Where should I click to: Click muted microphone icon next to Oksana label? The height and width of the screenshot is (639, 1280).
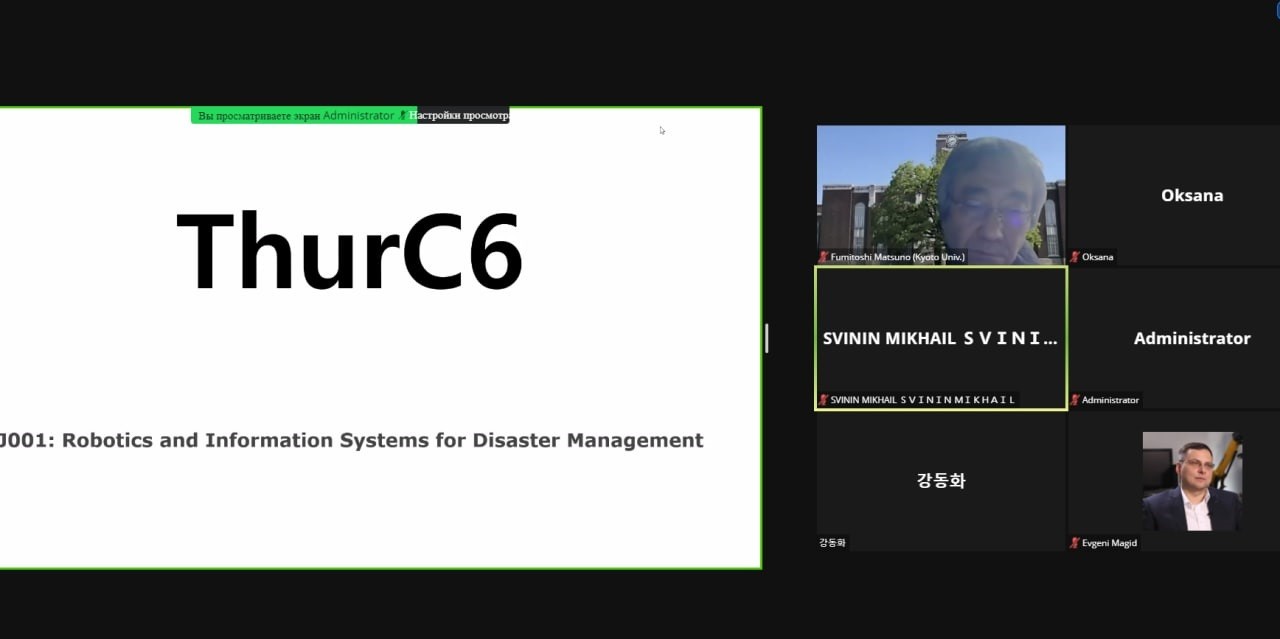pos(1075,257)
